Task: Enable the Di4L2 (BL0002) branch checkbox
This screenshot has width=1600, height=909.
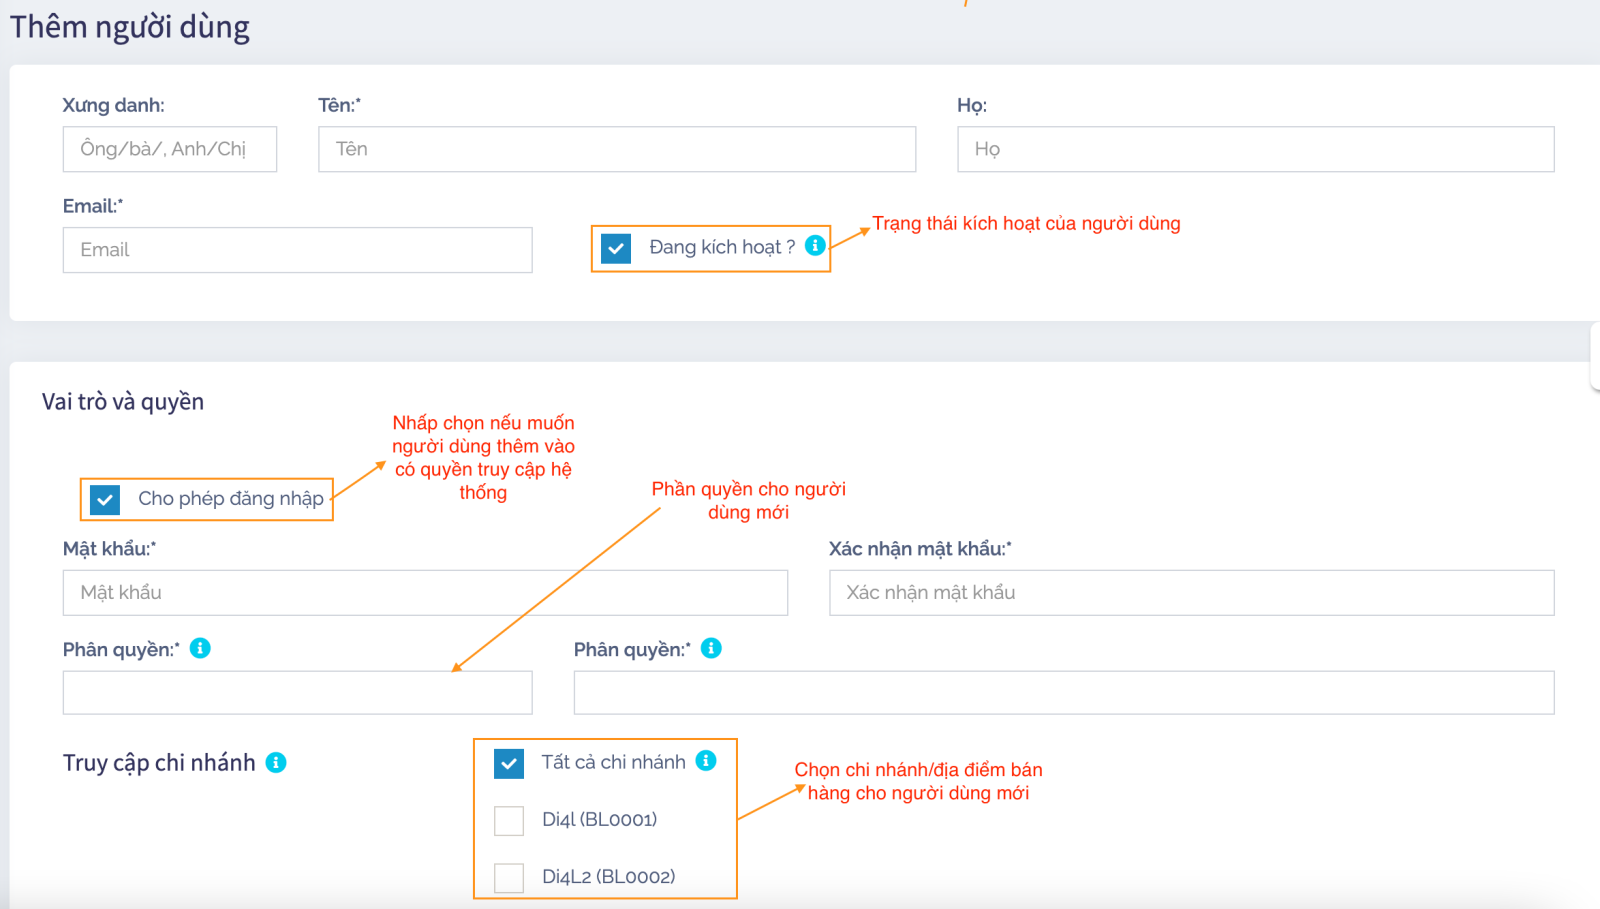Action: 509,877
